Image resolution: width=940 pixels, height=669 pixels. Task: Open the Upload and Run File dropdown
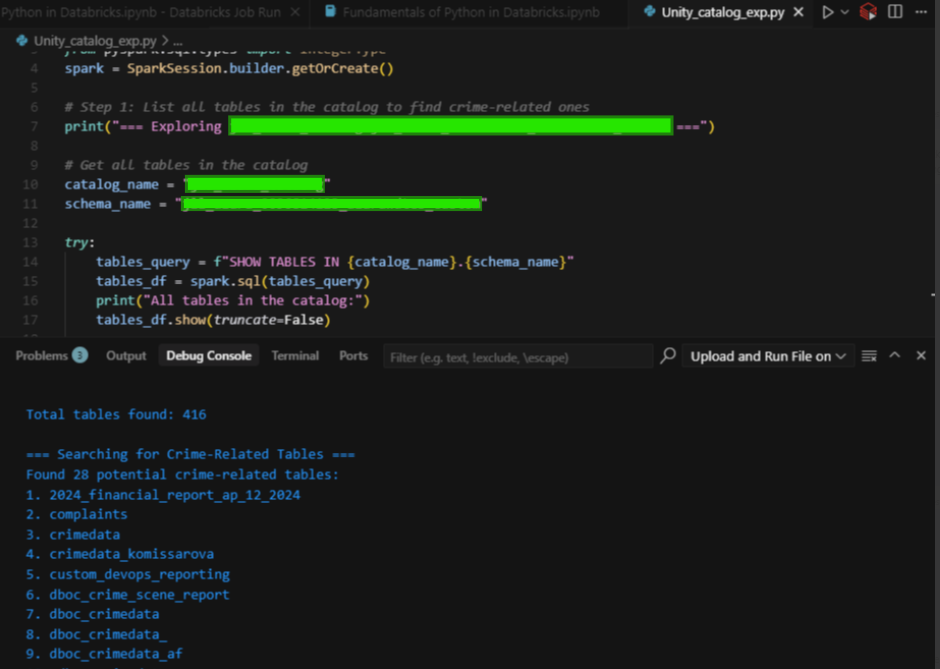click(768, 356)
